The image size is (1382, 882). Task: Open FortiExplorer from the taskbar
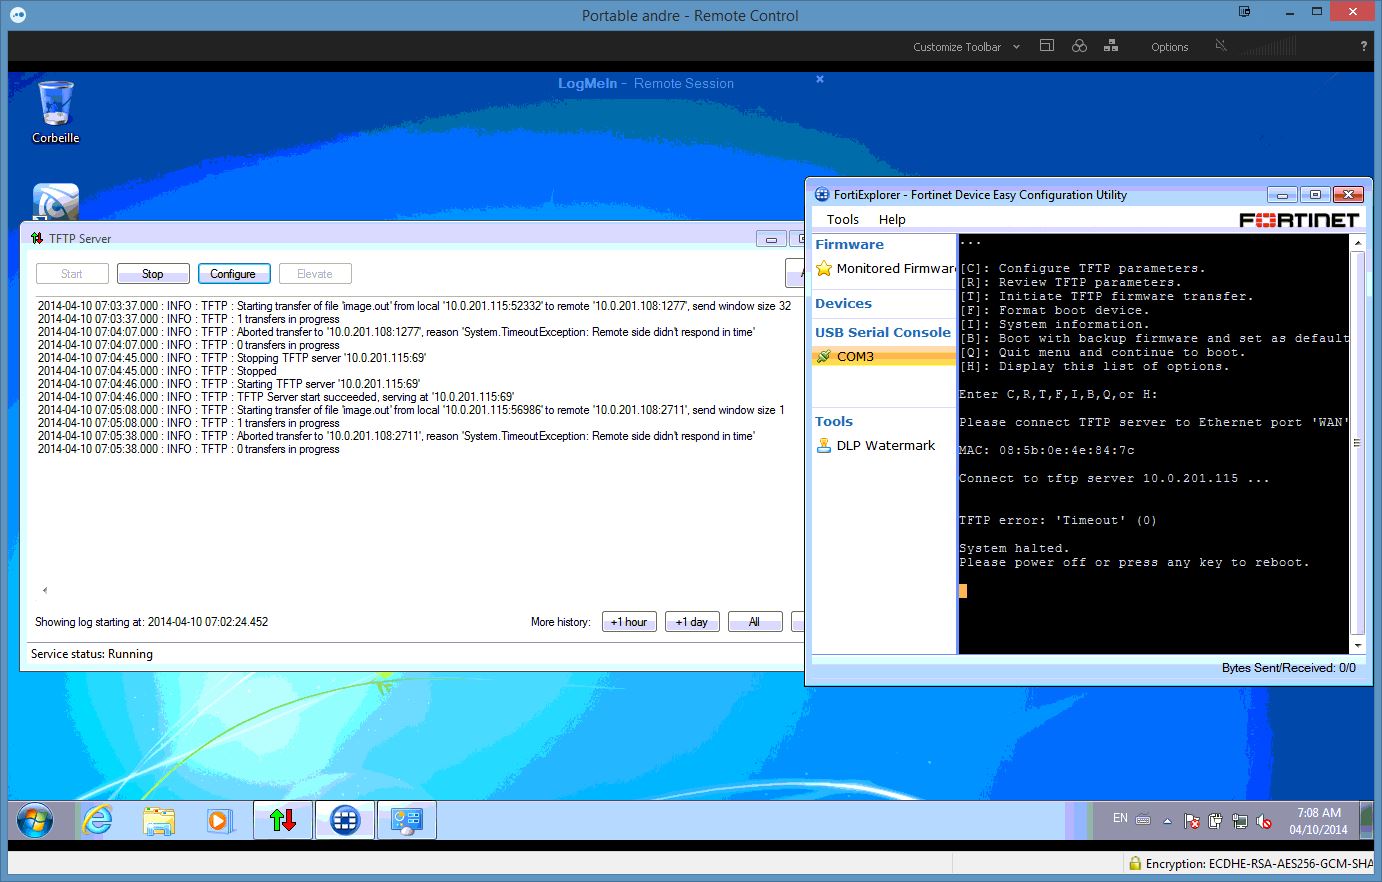[345, 820]
